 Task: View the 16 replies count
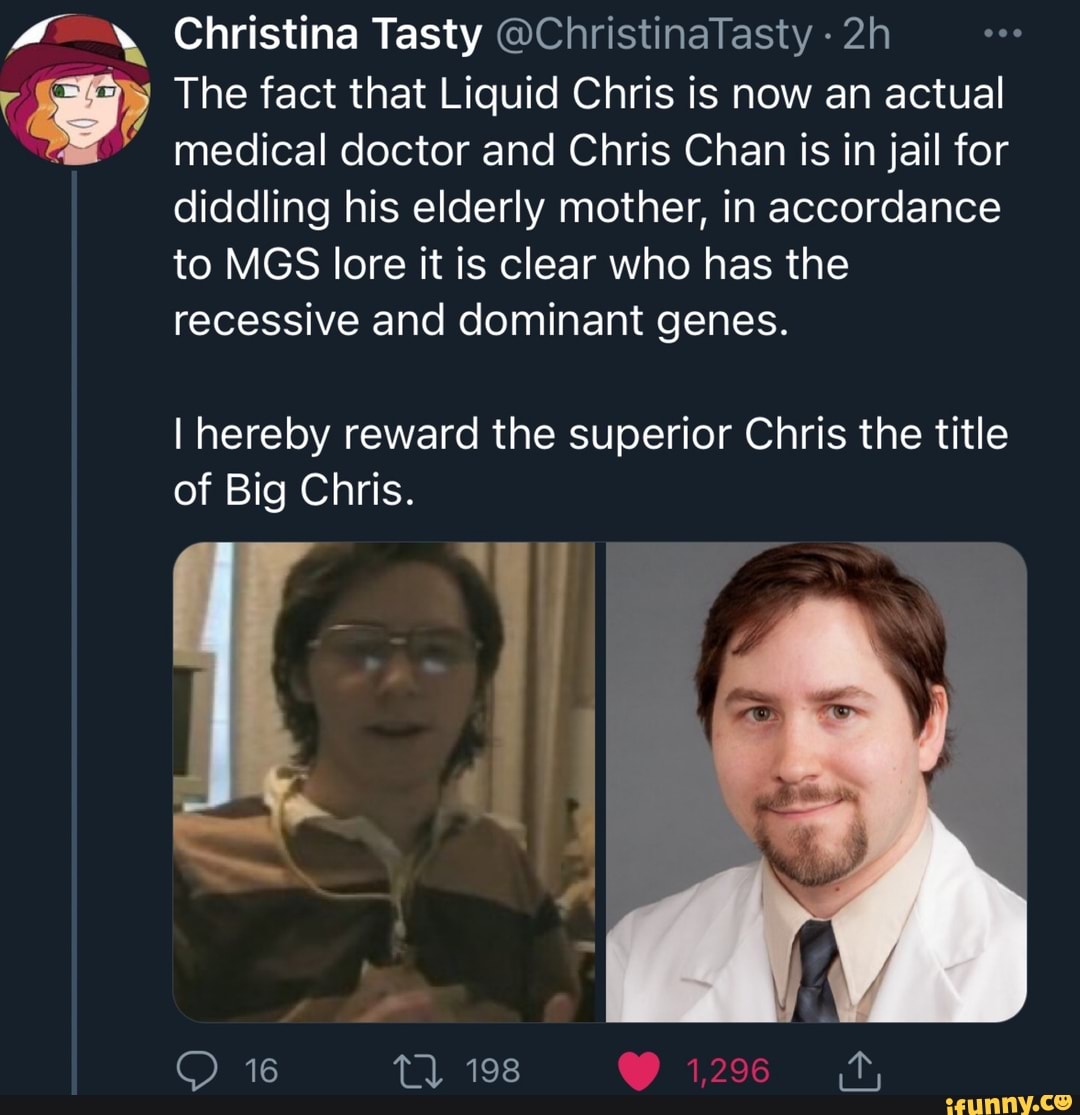click(261, 1071)
